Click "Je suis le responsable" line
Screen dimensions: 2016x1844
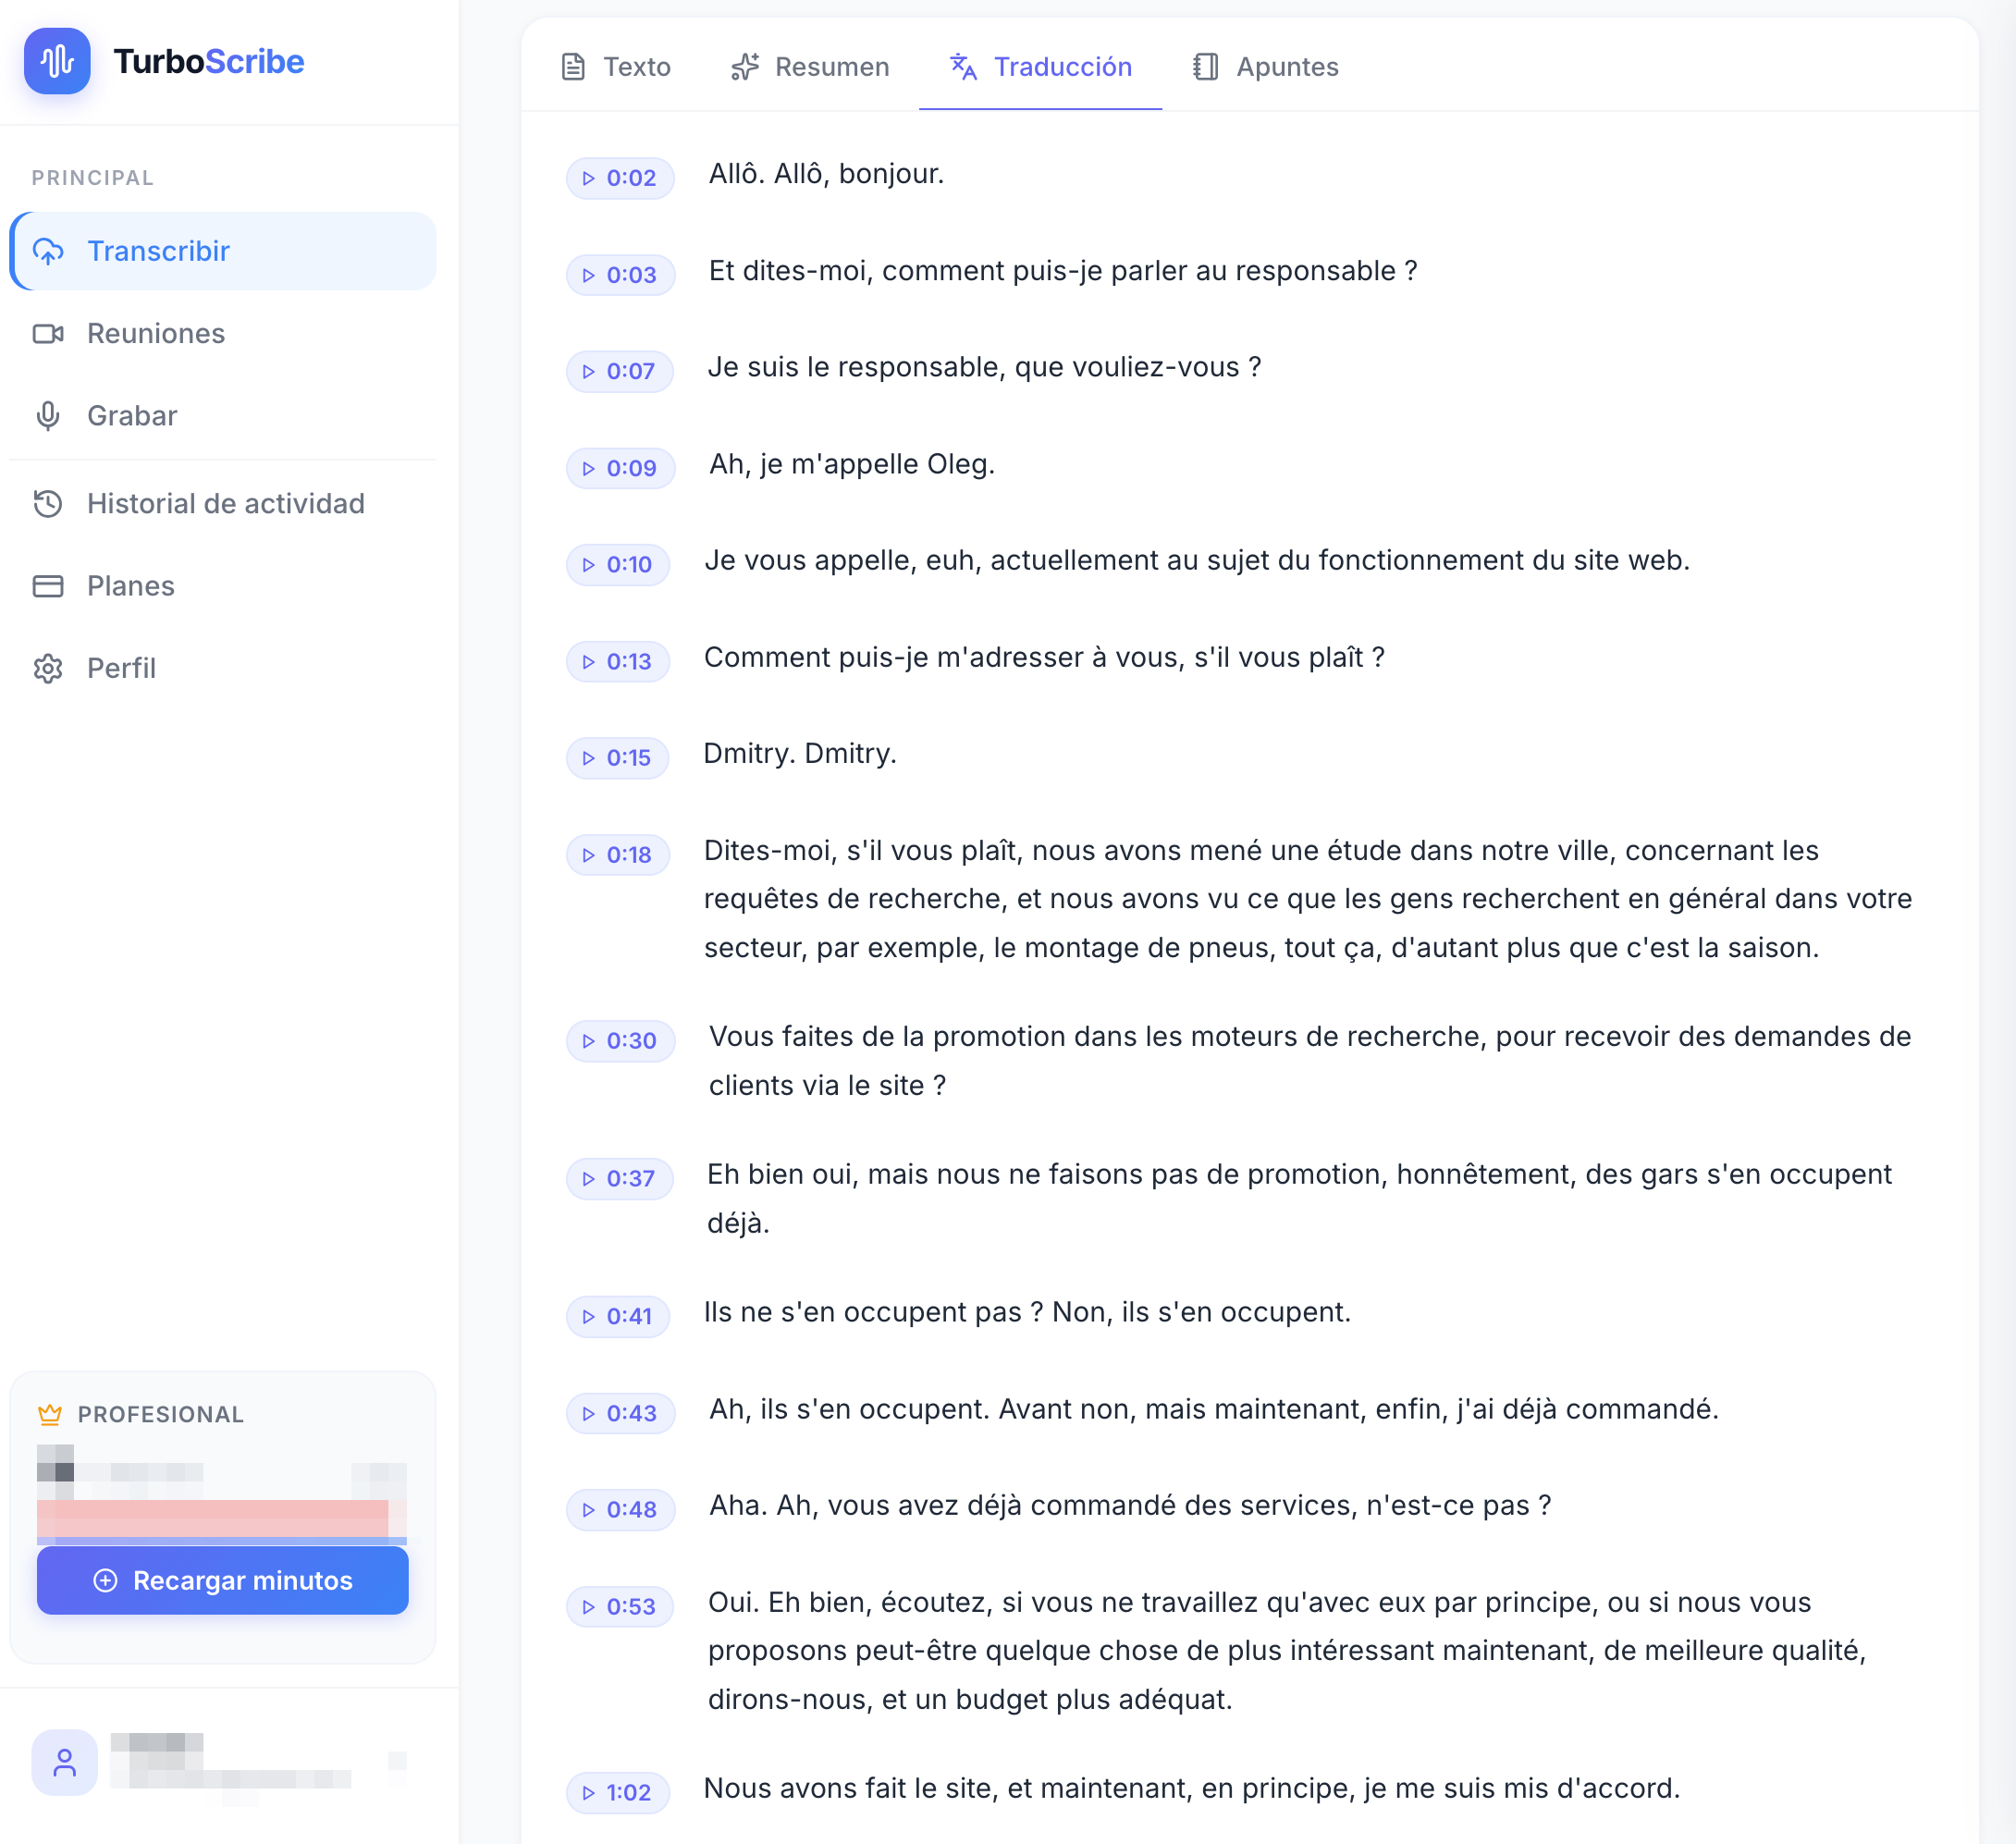coord(984,367)
